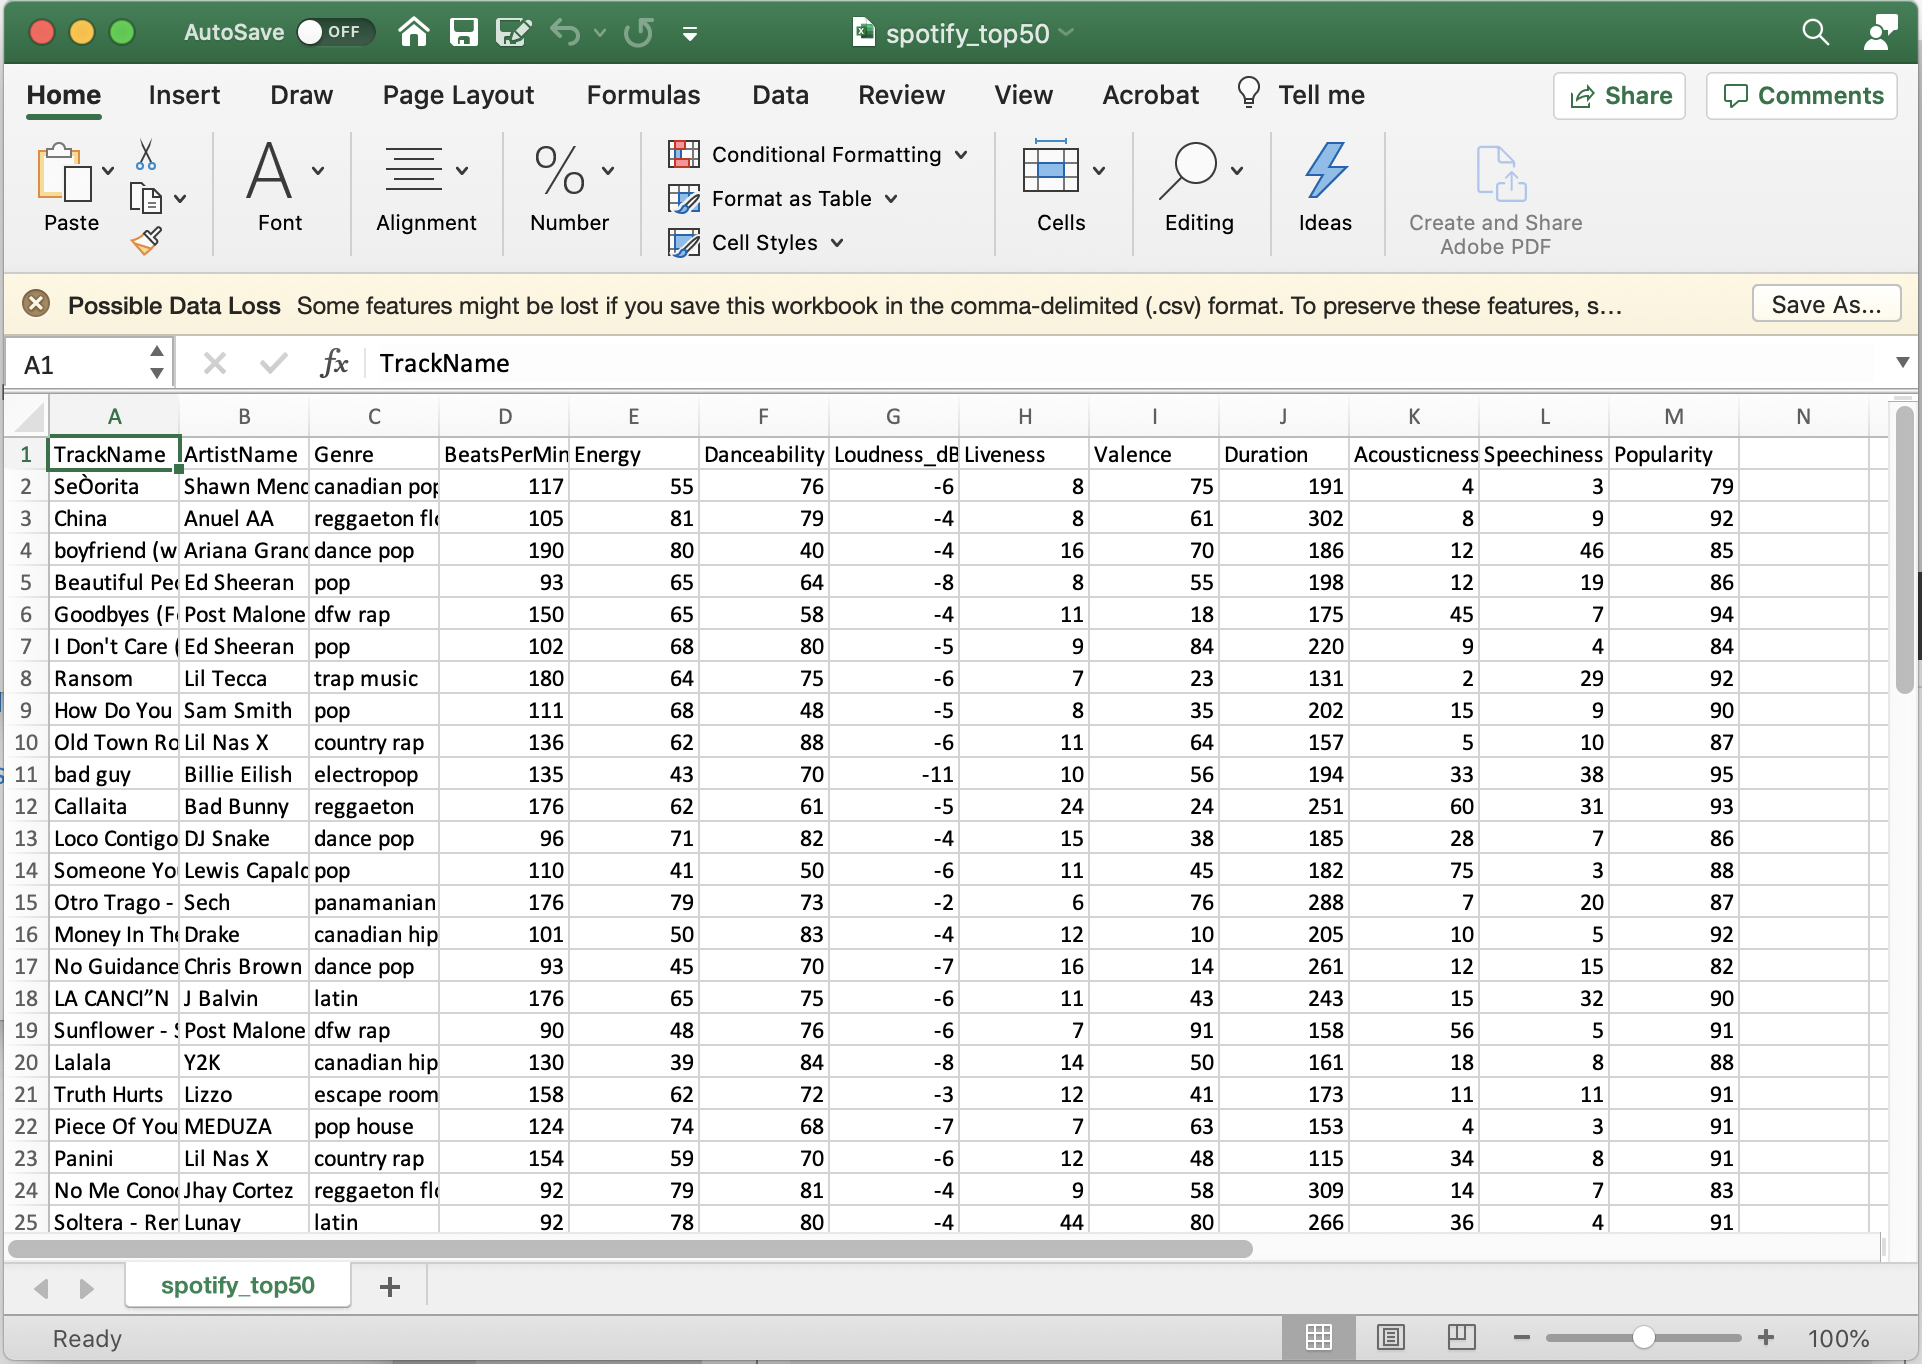Click the Save As... button
Screen dimensions: 1922x1364
(1825, 305)
